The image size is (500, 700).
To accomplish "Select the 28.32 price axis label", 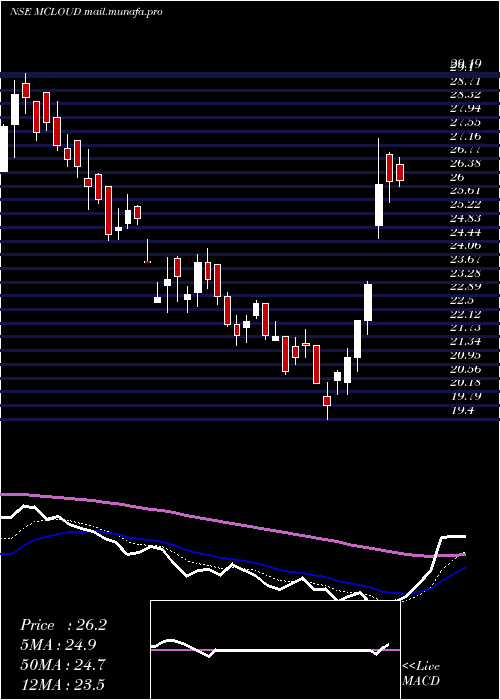I will pyautogui.click(x=465, y=95).
